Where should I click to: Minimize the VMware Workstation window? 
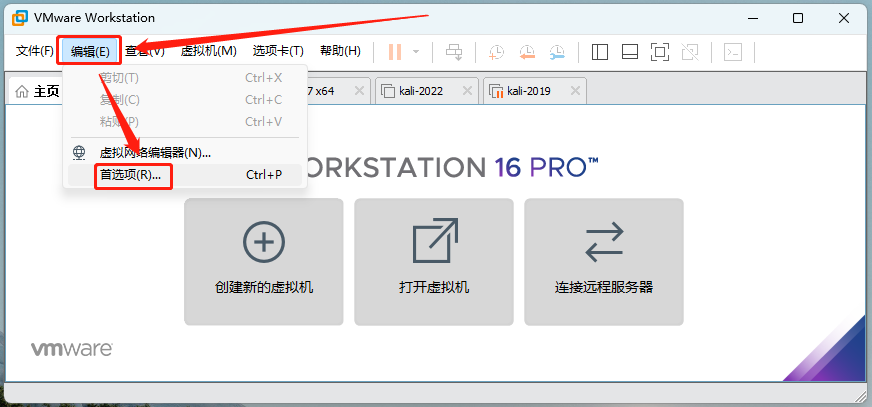[x=752, y=18]
